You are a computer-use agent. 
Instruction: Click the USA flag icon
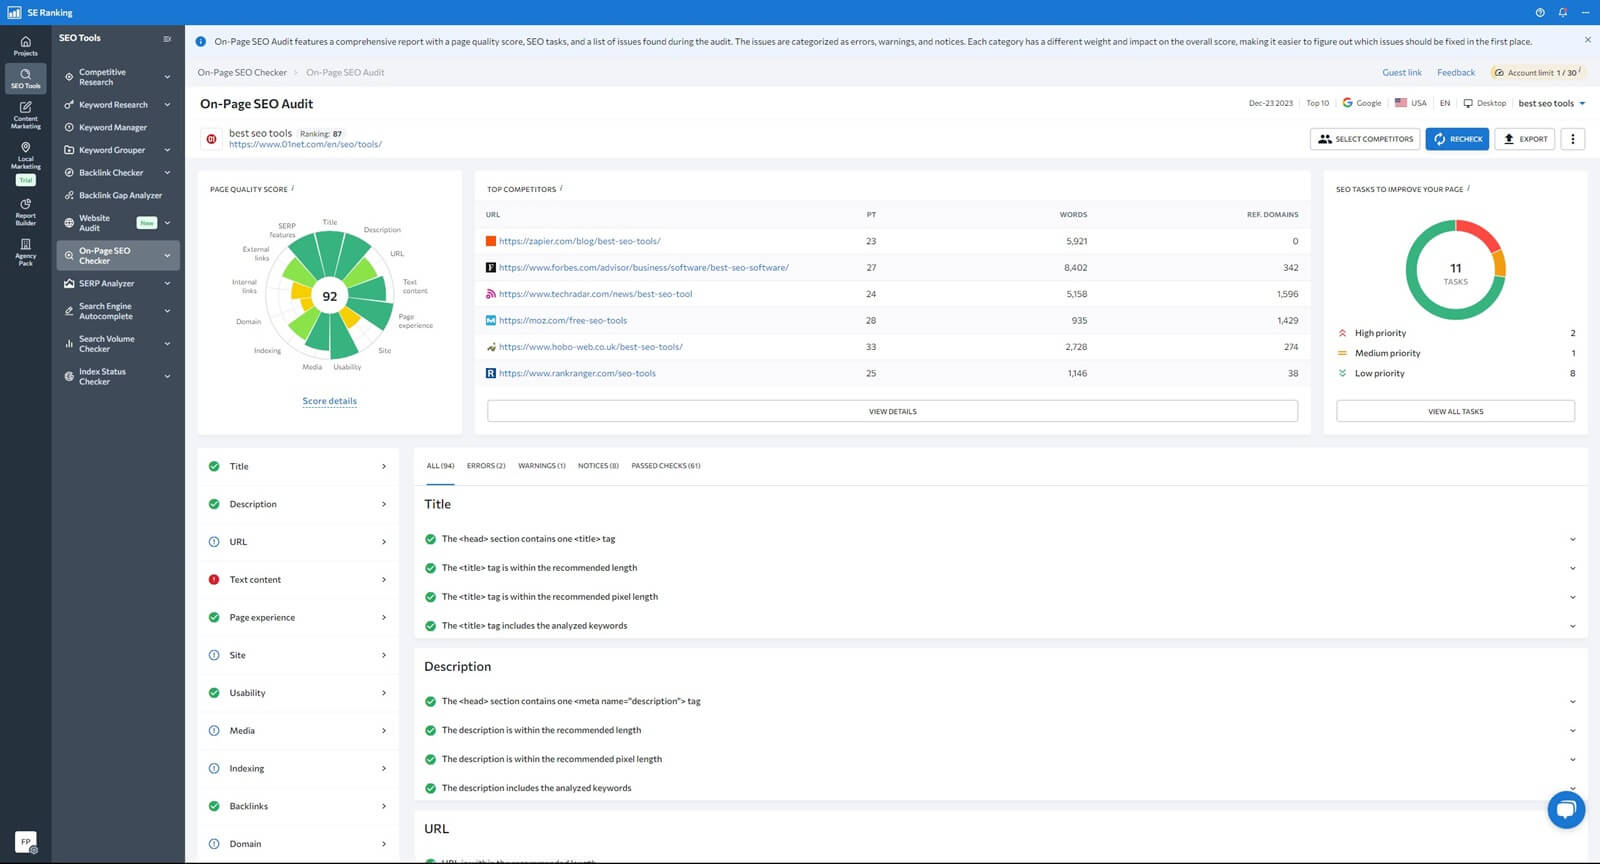point(1401,103)
